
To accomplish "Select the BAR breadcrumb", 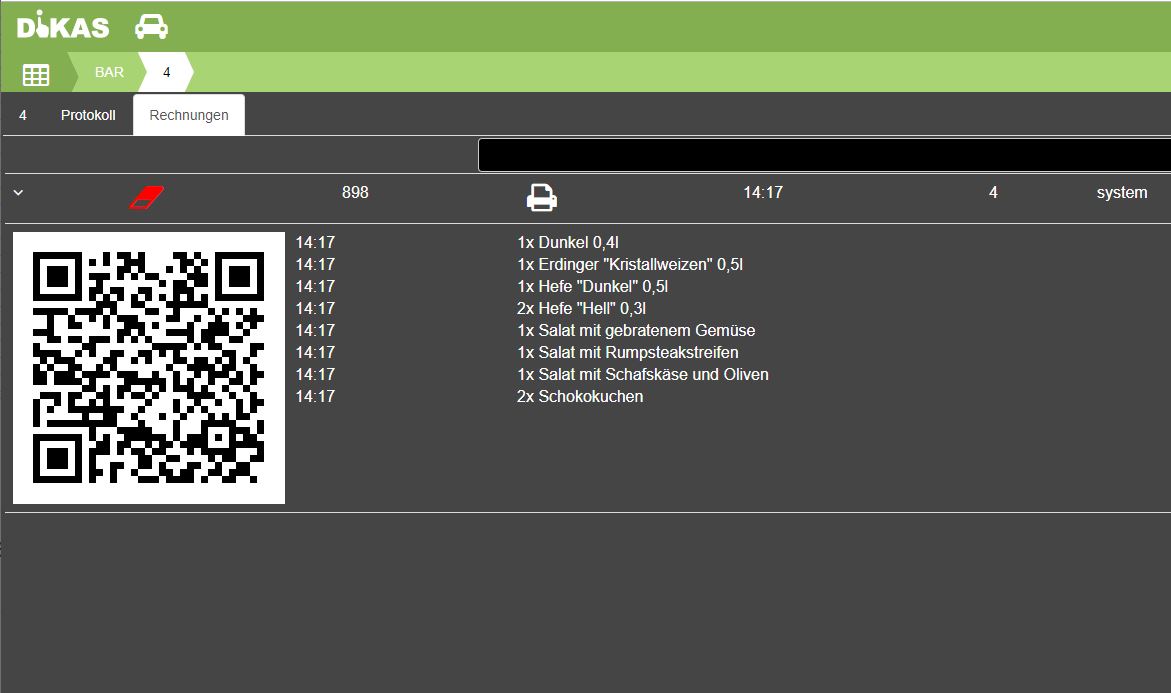I will coord(109,72).
